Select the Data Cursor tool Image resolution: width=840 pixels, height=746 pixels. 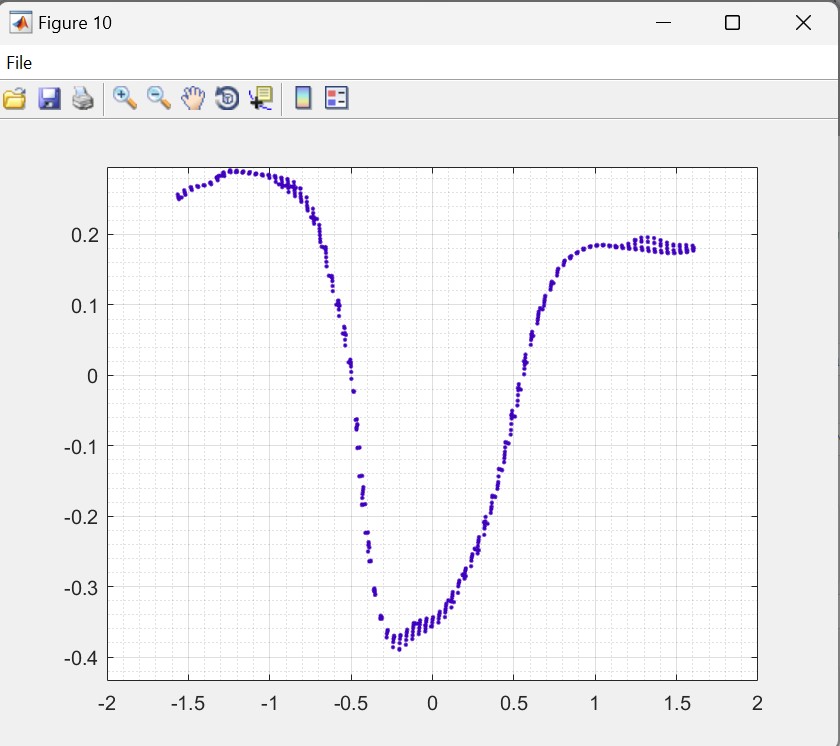[x=261, y=98]
